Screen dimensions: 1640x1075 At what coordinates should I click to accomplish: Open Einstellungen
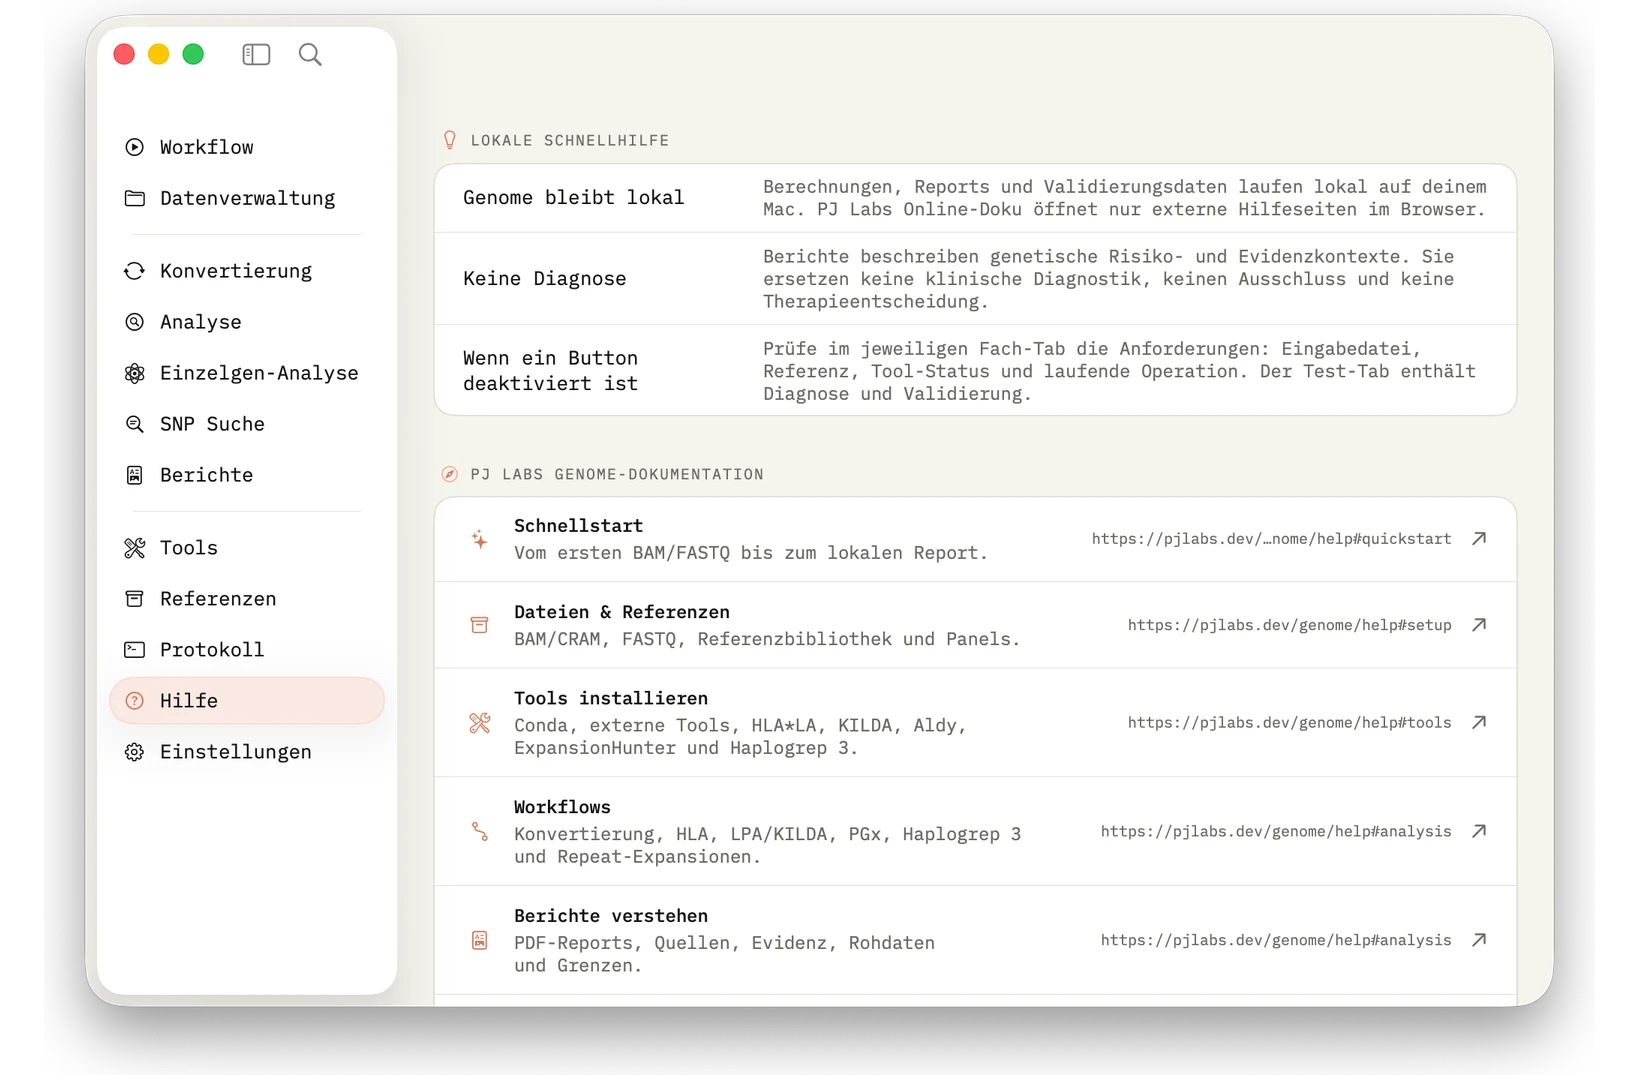247,752
